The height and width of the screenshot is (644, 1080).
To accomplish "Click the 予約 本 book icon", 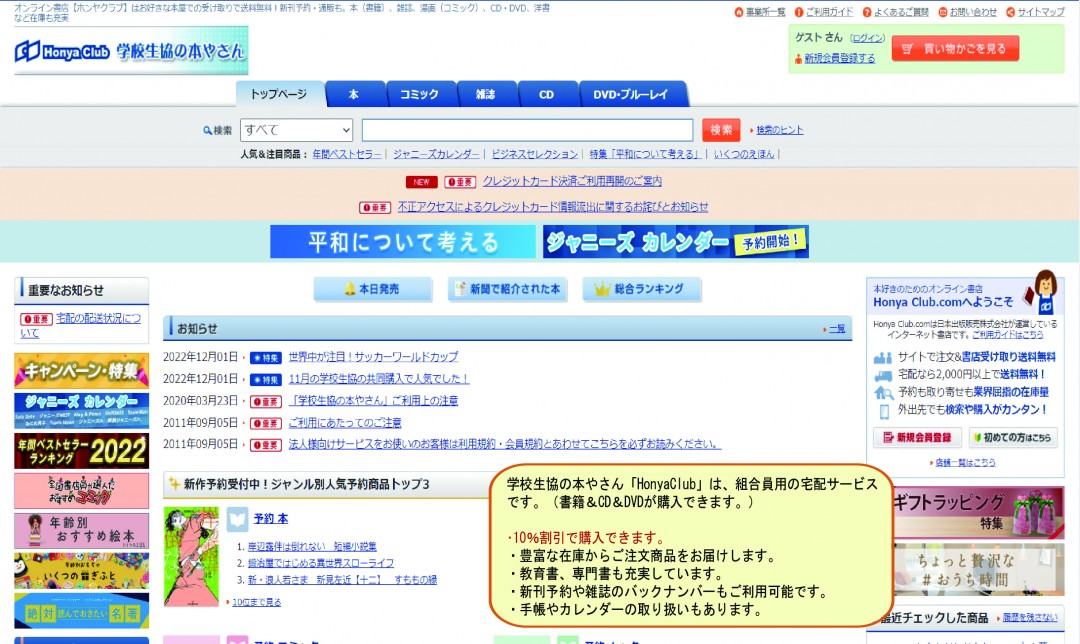I will (x=237, y=519).
